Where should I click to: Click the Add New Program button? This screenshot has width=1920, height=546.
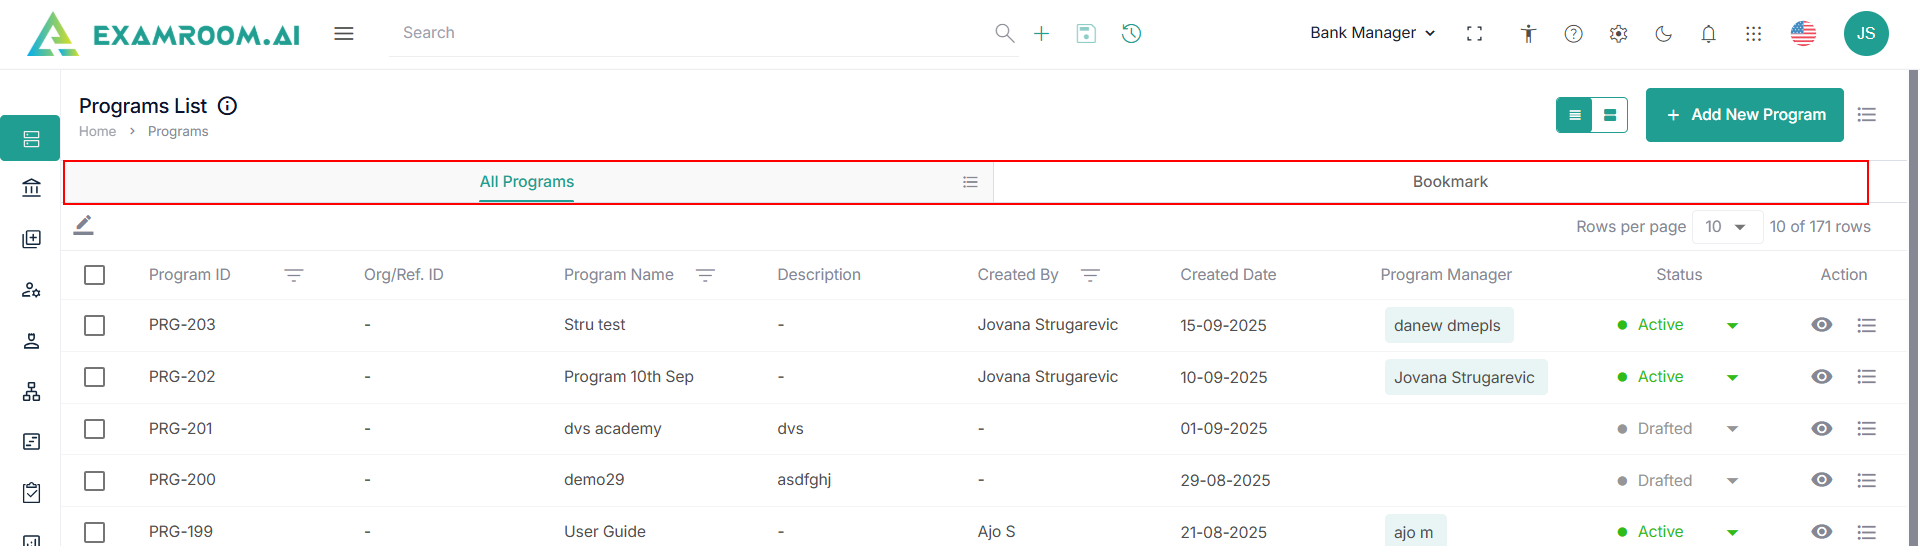(1744, 115)
